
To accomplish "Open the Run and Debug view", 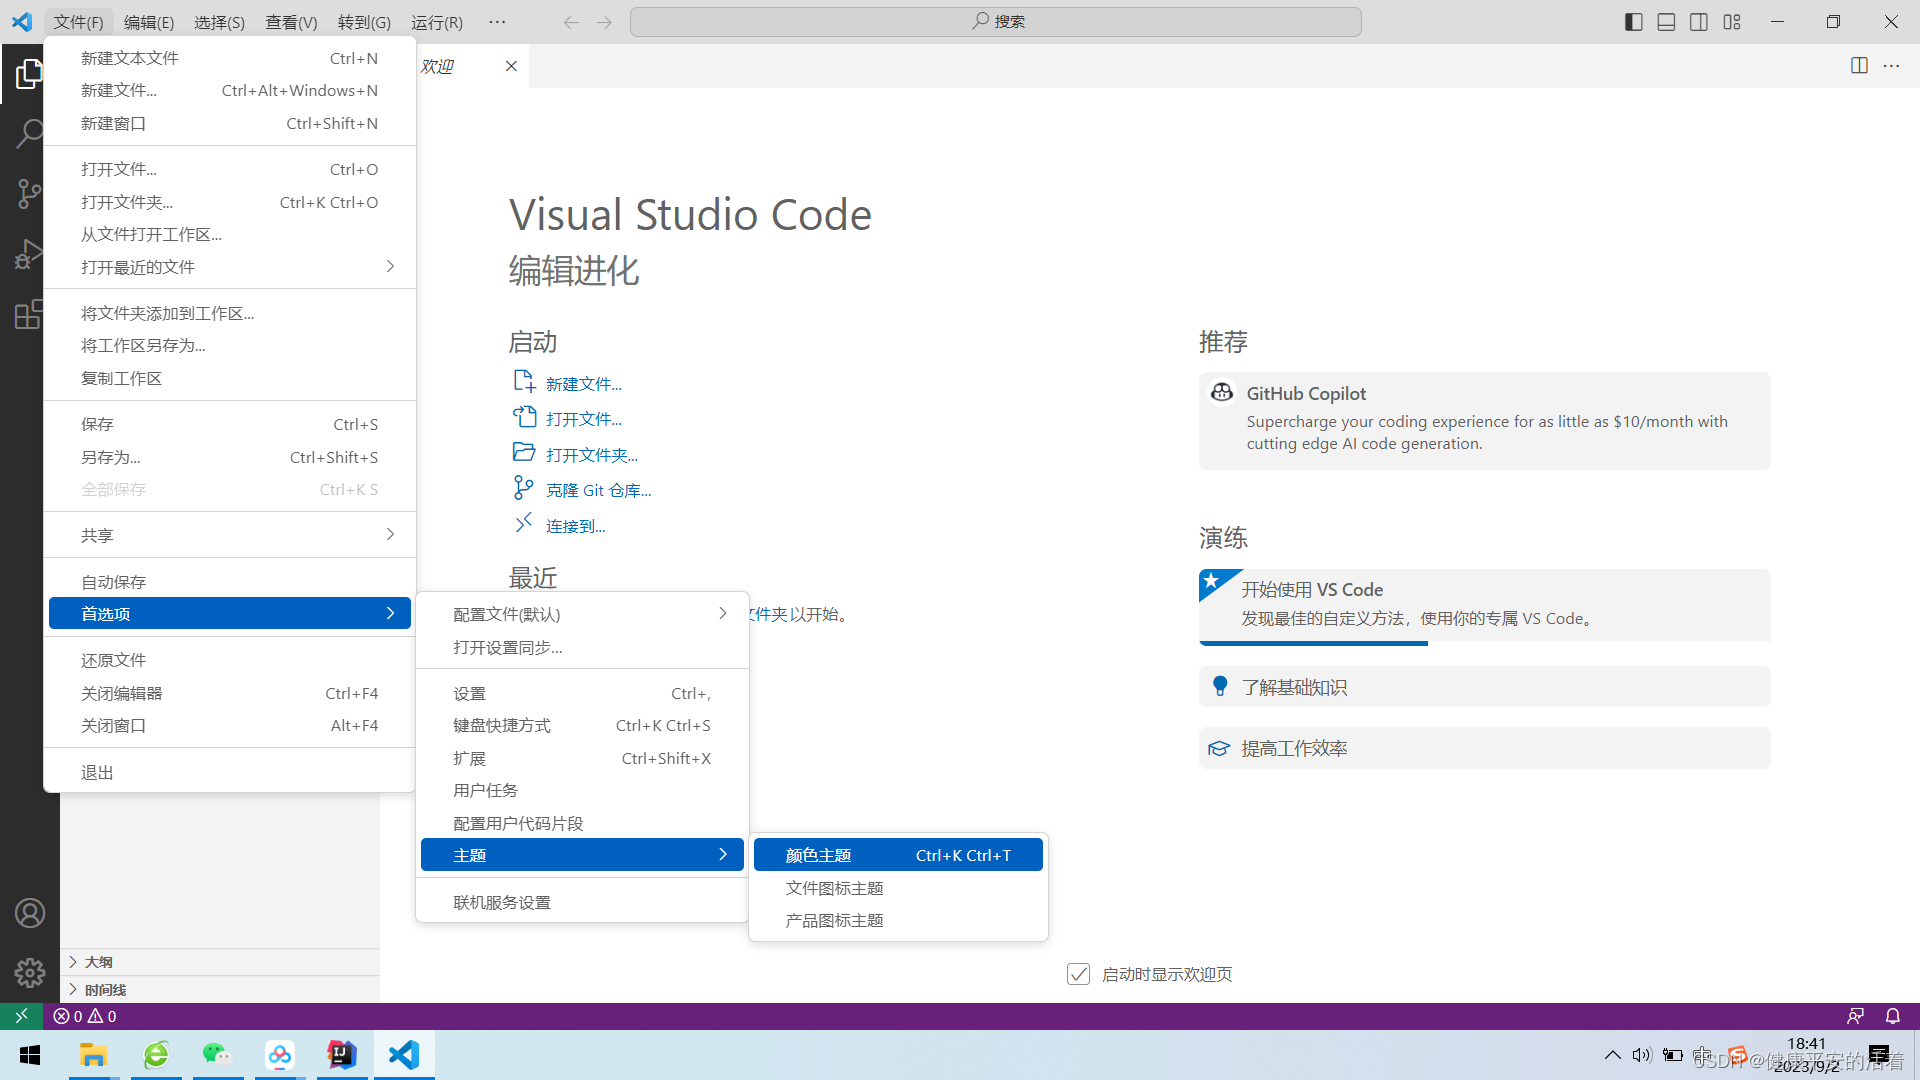I will point(30,253).
